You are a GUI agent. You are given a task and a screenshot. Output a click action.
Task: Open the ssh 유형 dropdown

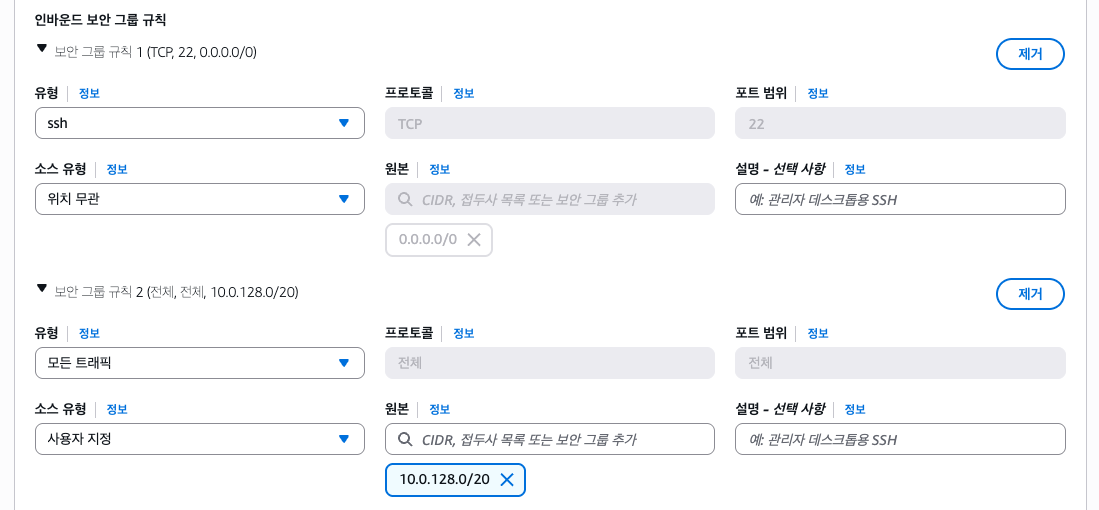click(x=199, y=123)
